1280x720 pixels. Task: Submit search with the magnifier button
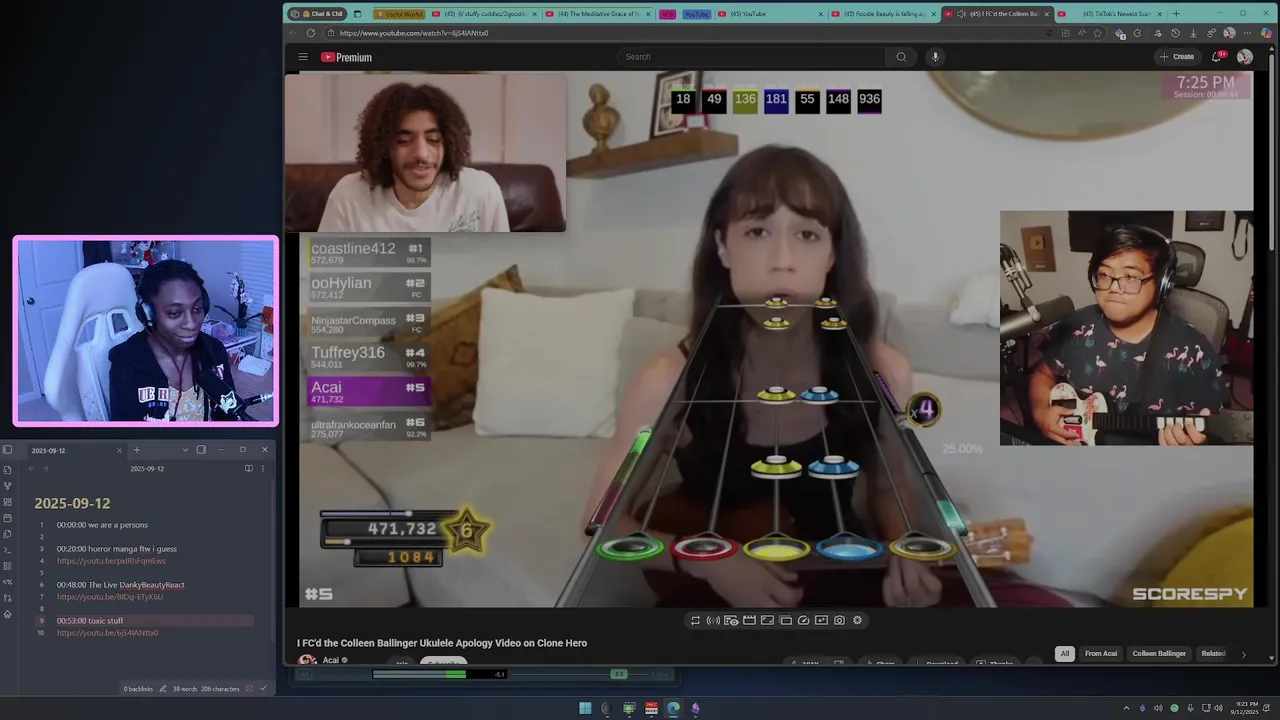coord(901,57)
